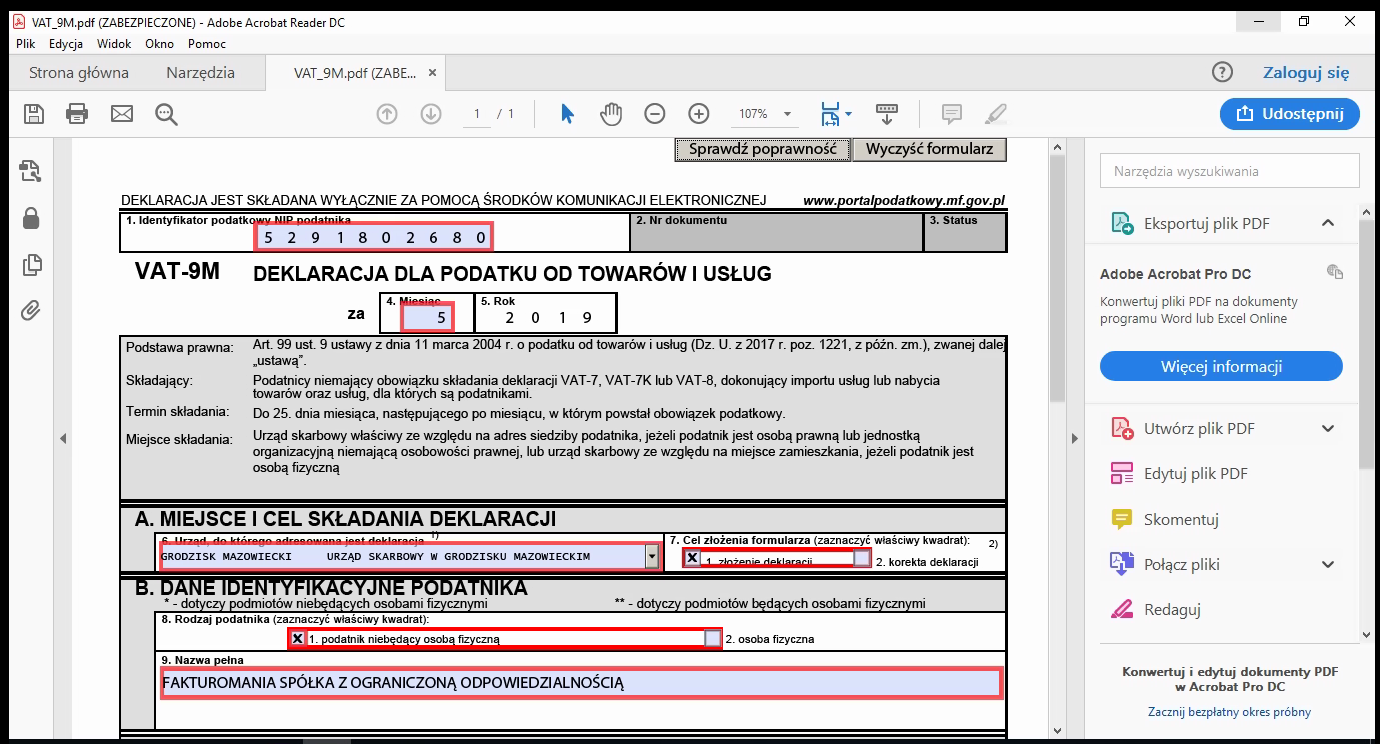Collapse the Eksportuj plik PDF section
Screen dimensions: 1380x744
[x=1328, y=223]
